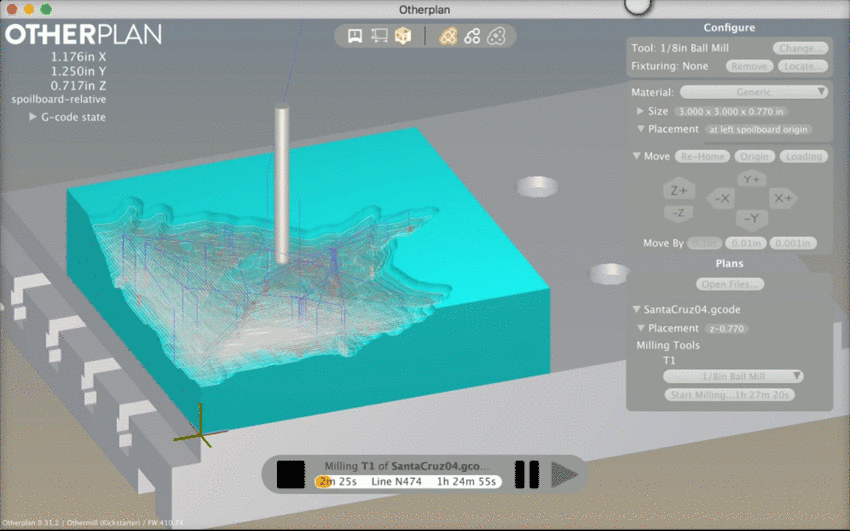Select the first Move By increment
The height and width of the screenshot is (531, 850).
click(x=704, y=243)
